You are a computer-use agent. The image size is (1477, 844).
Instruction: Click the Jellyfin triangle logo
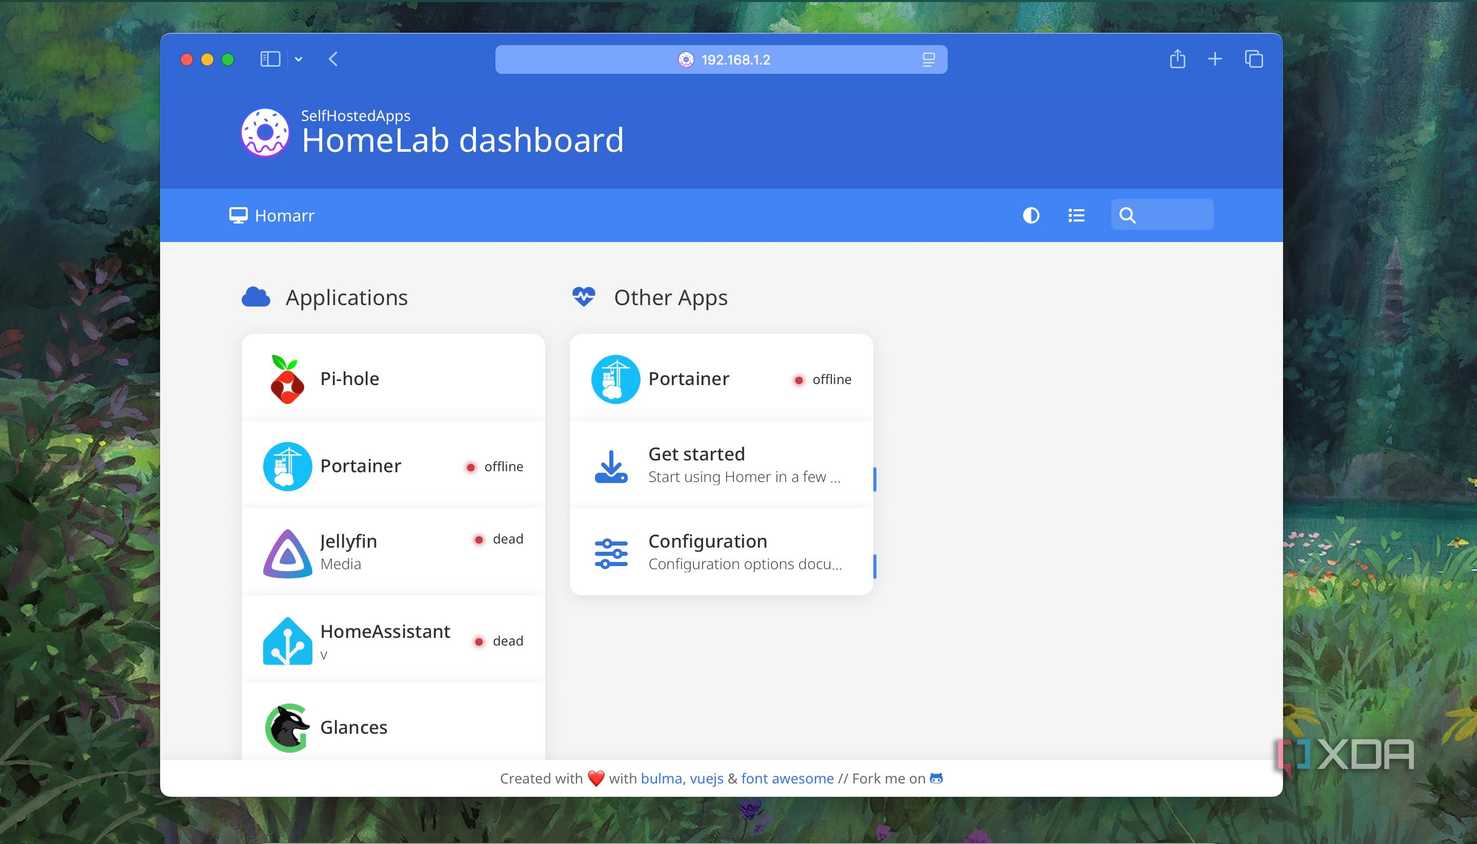287,553
